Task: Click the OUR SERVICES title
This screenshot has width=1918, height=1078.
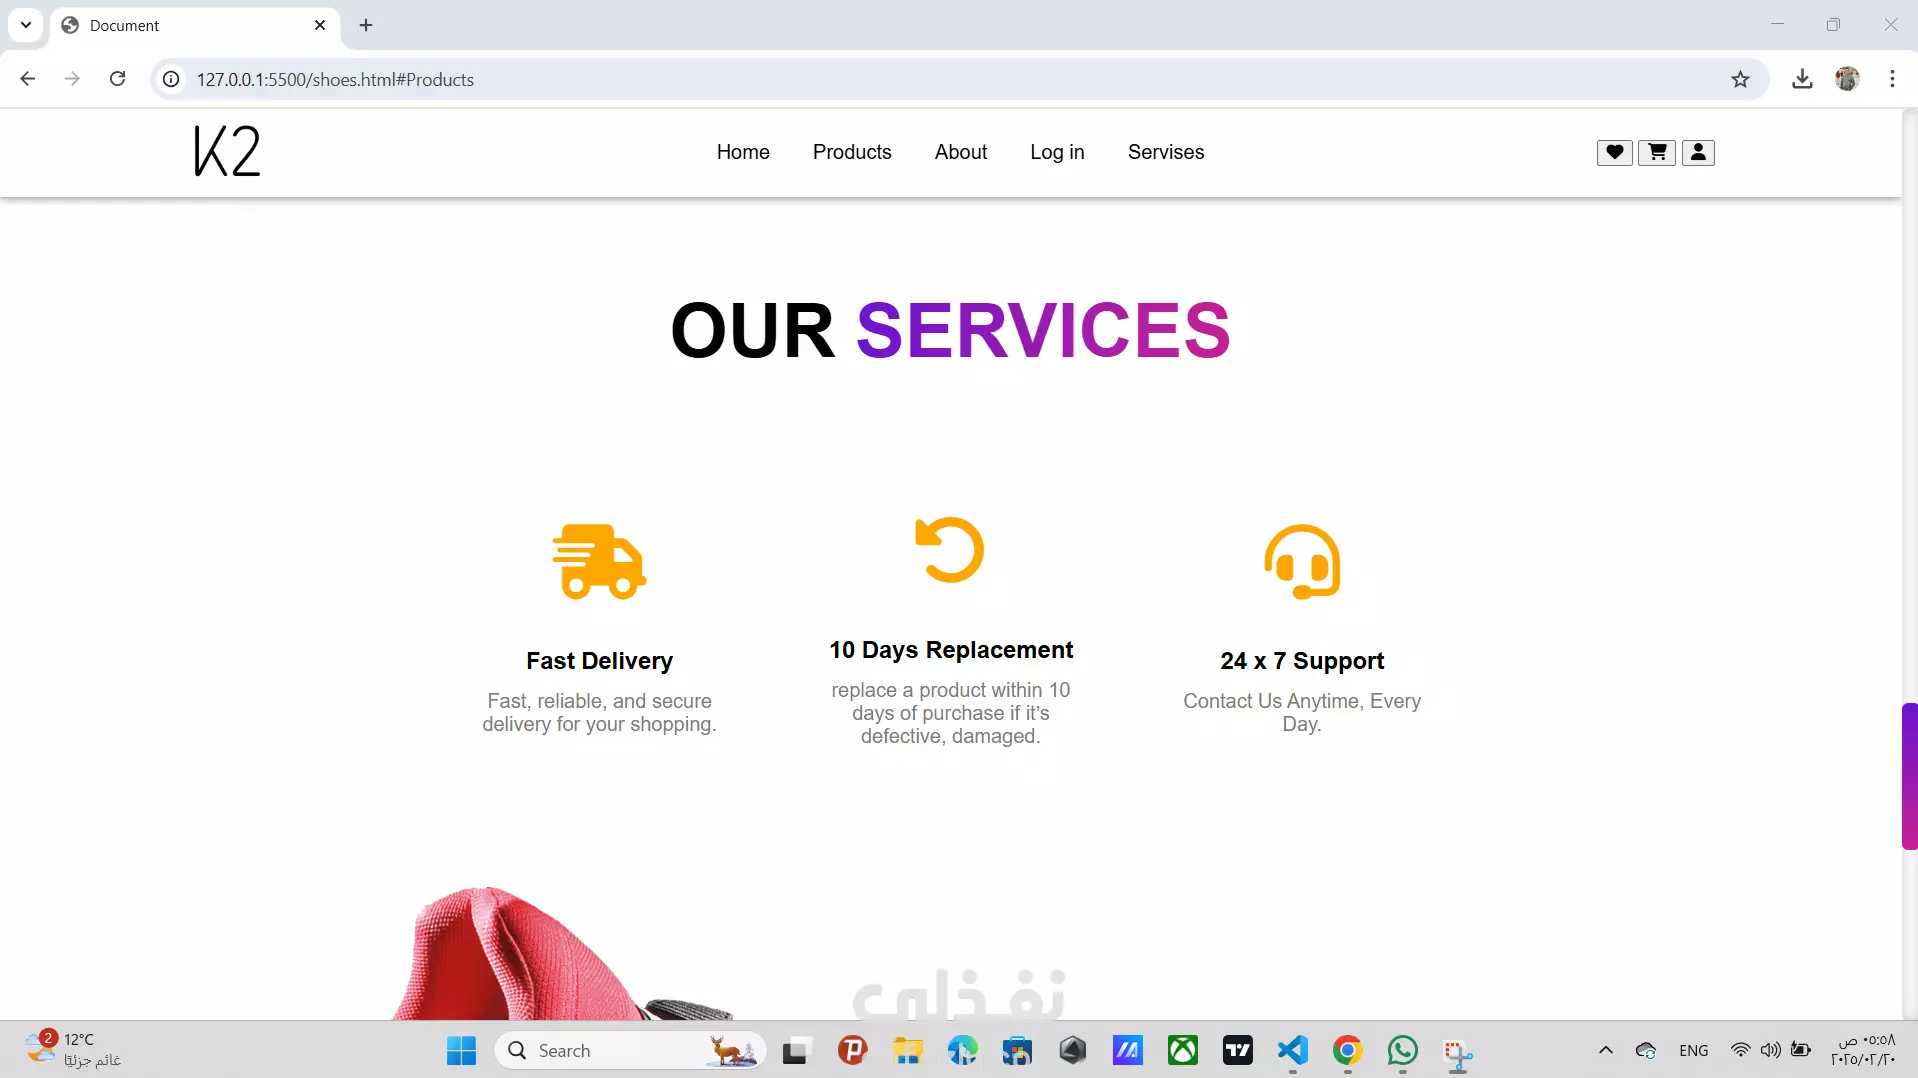Action: pyautogui.click(x=950, y=330)
